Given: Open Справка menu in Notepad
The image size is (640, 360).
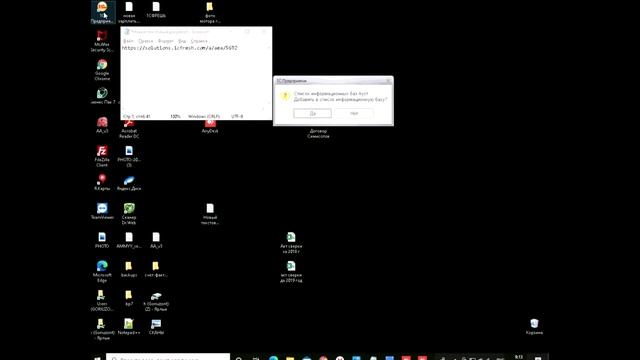Looking at the screenshot, I should pos(199,41).
